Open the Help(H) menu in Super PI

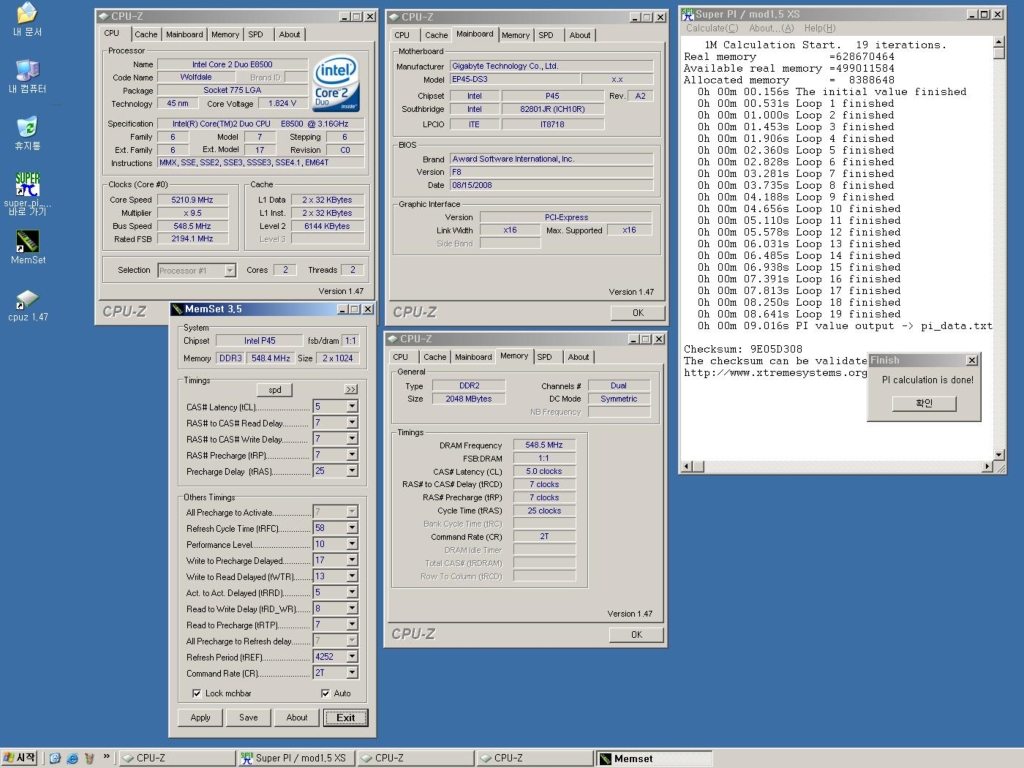tap(820, 28)
